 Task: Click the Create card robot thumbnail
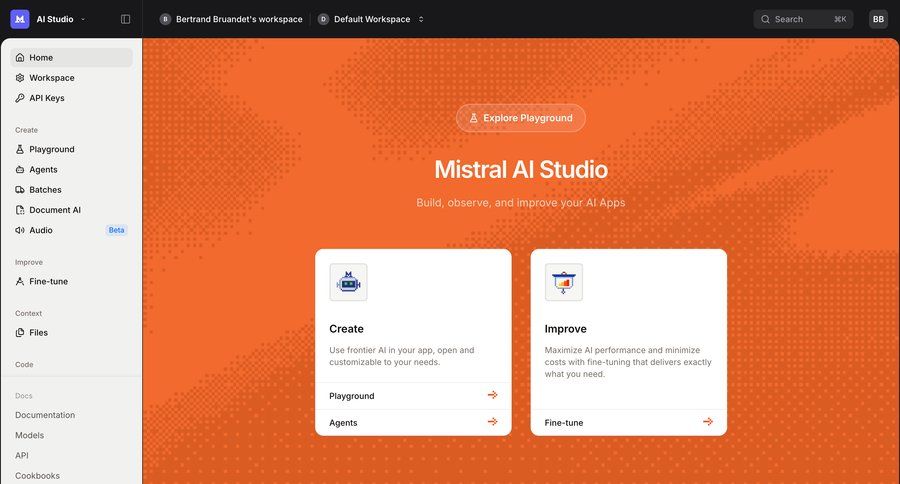click(x=348, y=282)
